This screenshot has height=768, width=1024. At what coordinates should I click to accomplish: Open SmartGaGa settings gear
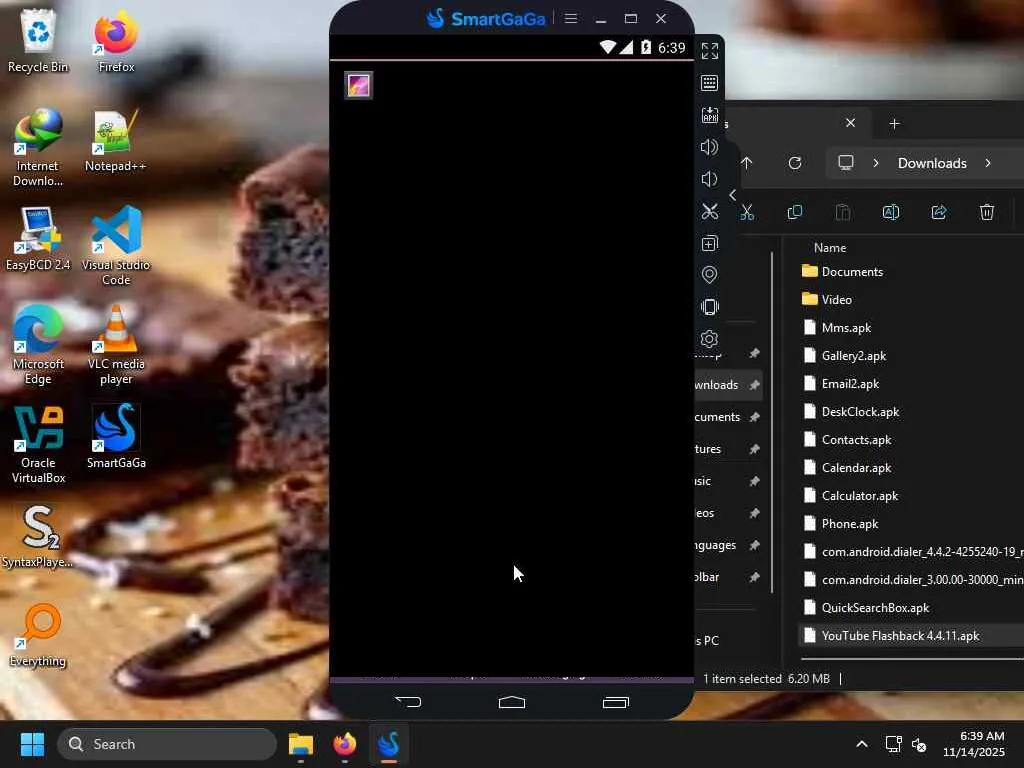(710, 339)
